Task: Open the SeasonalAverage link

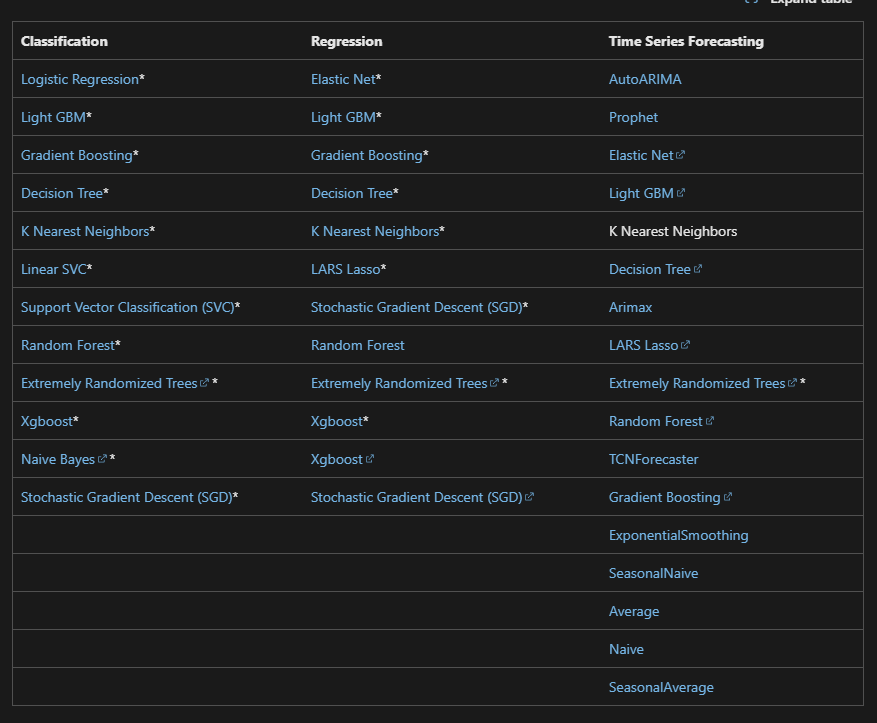Action: [x=661, y=688]
